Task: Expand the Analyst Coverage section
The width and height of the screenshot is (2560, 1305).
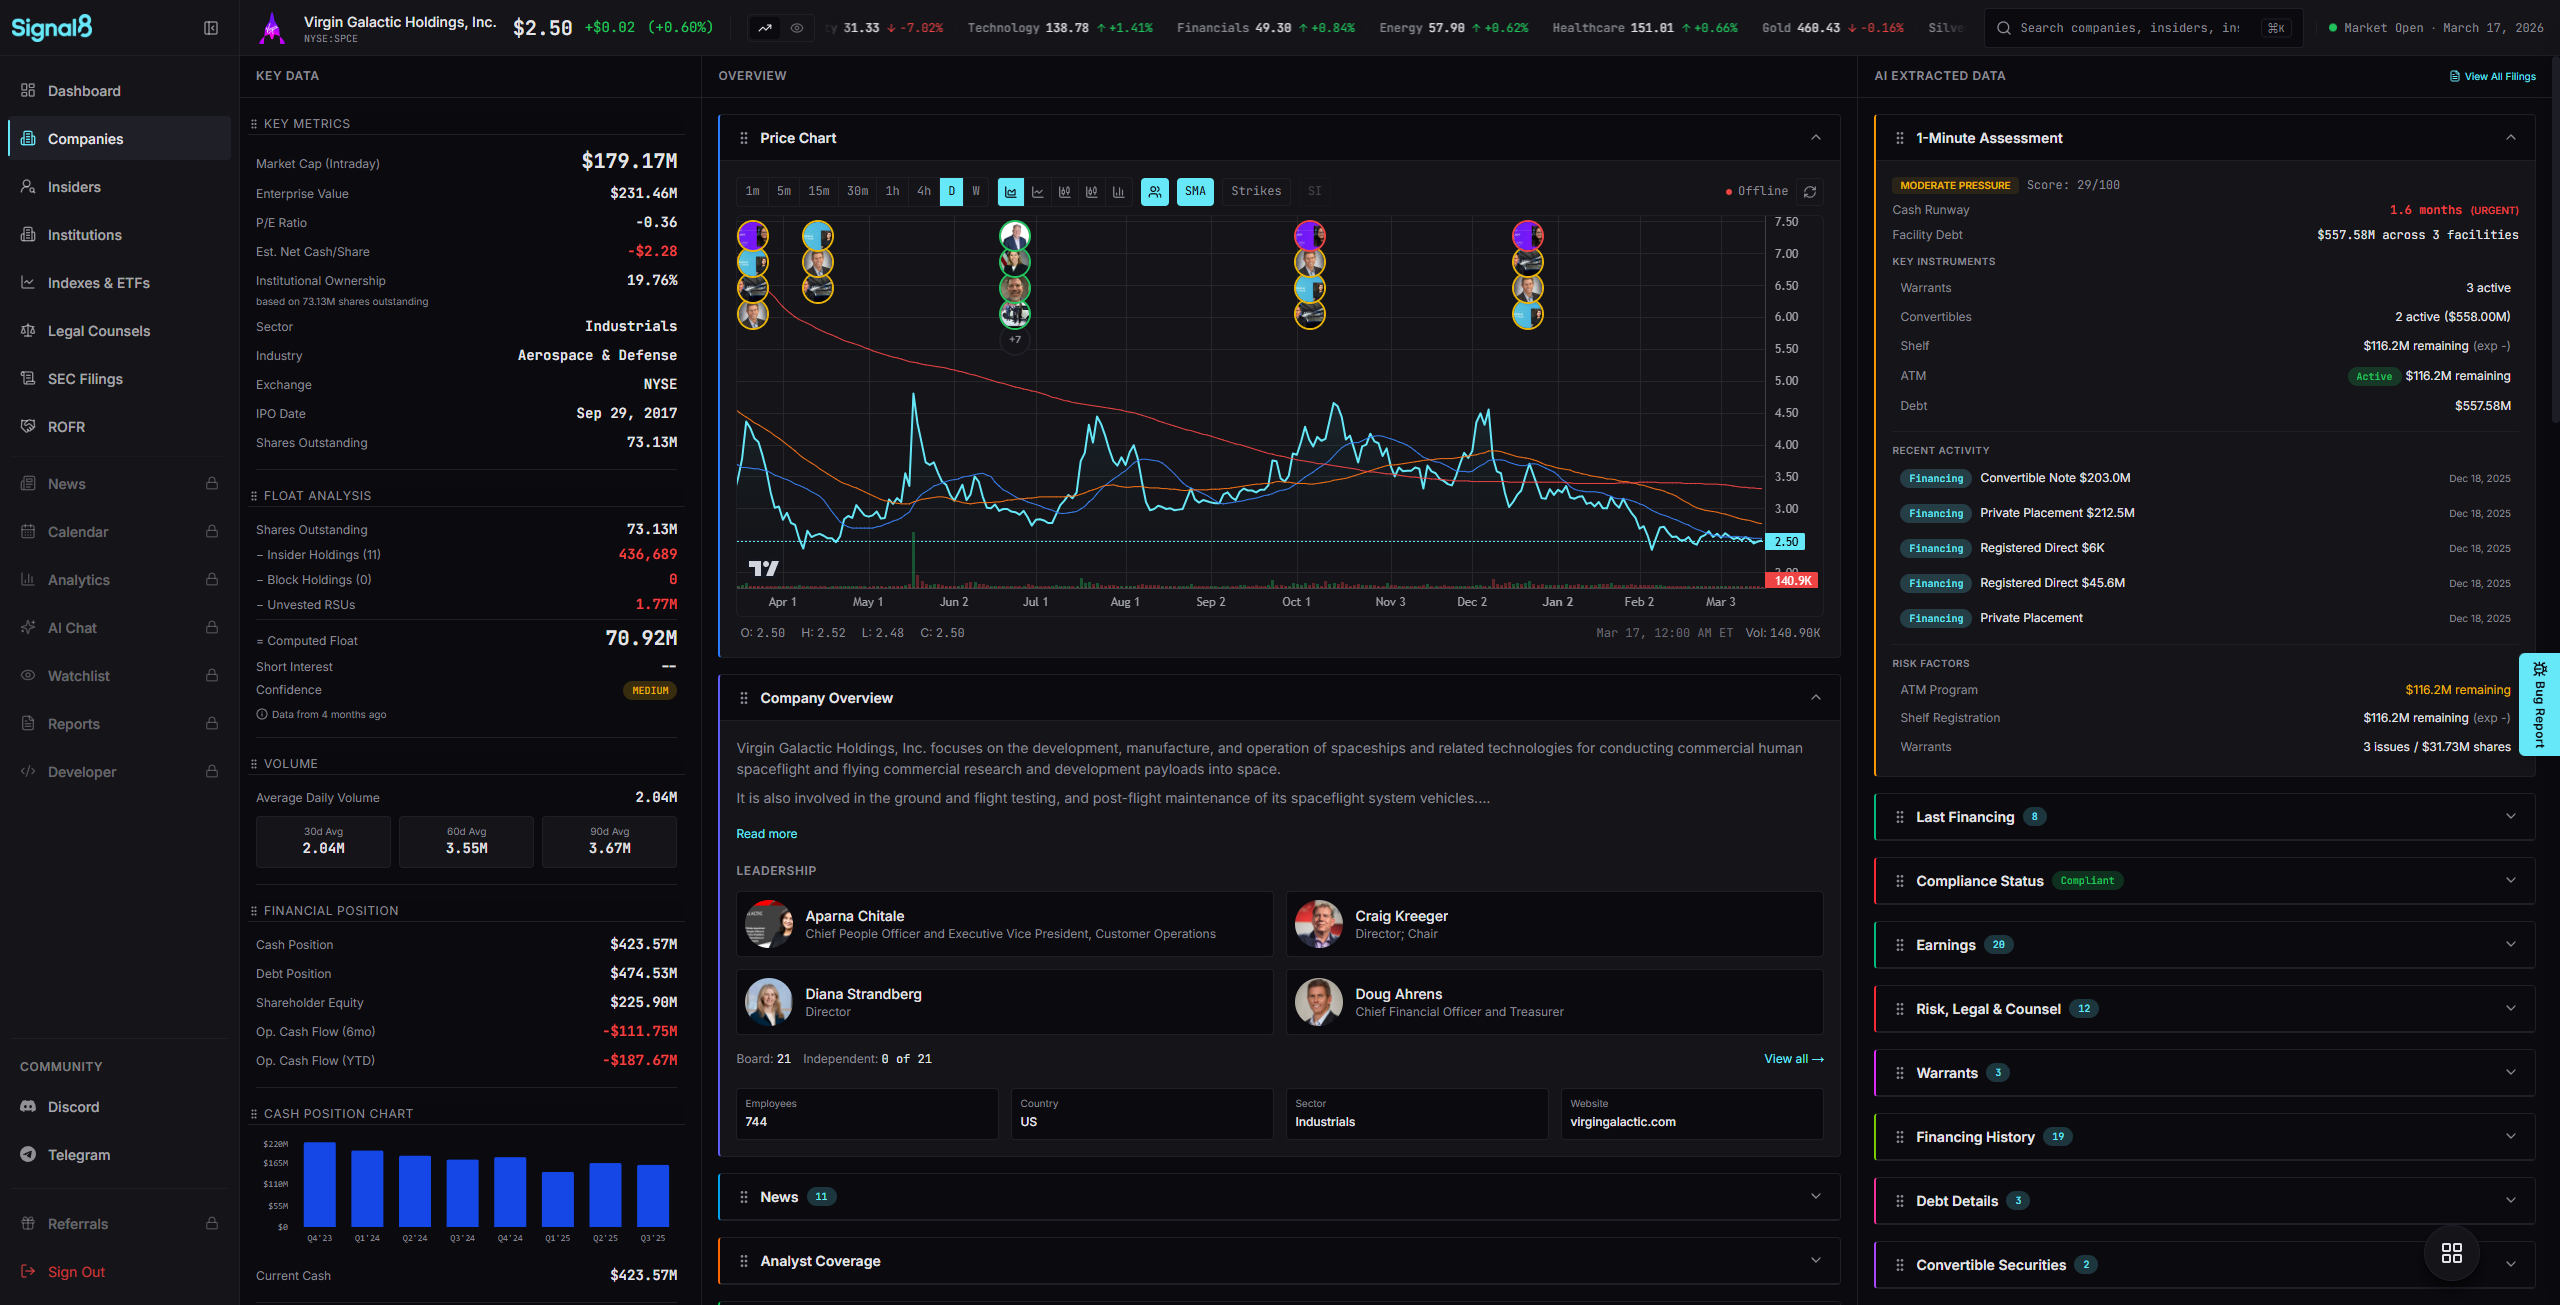Action: pyautogui.click(x=1280, y=1261)
